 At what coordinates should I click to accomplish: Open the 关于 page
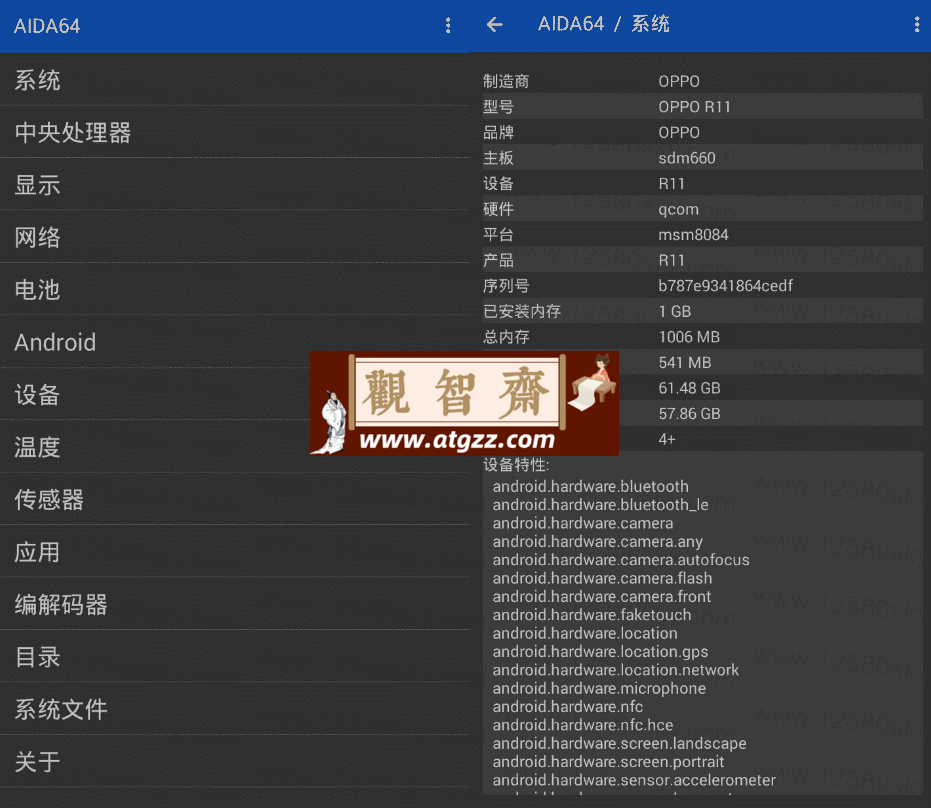pos(235,762)
